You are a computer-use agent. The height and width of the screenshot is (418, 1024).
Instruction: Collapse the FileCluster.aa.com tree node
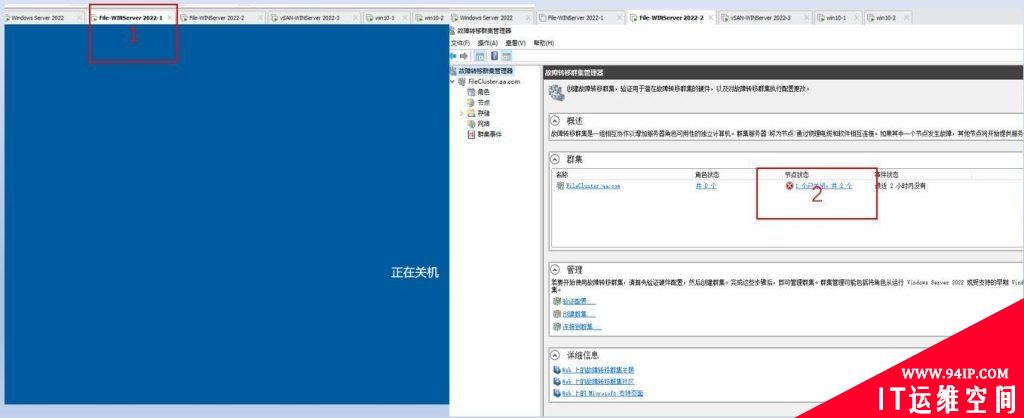(x=452, y=82)
